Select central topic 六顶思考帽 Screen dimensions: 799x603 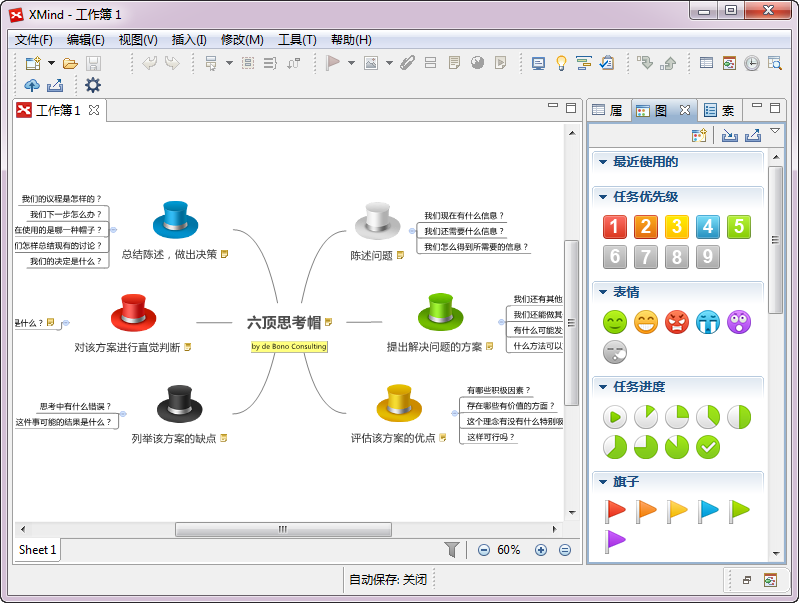coord(284,323)
